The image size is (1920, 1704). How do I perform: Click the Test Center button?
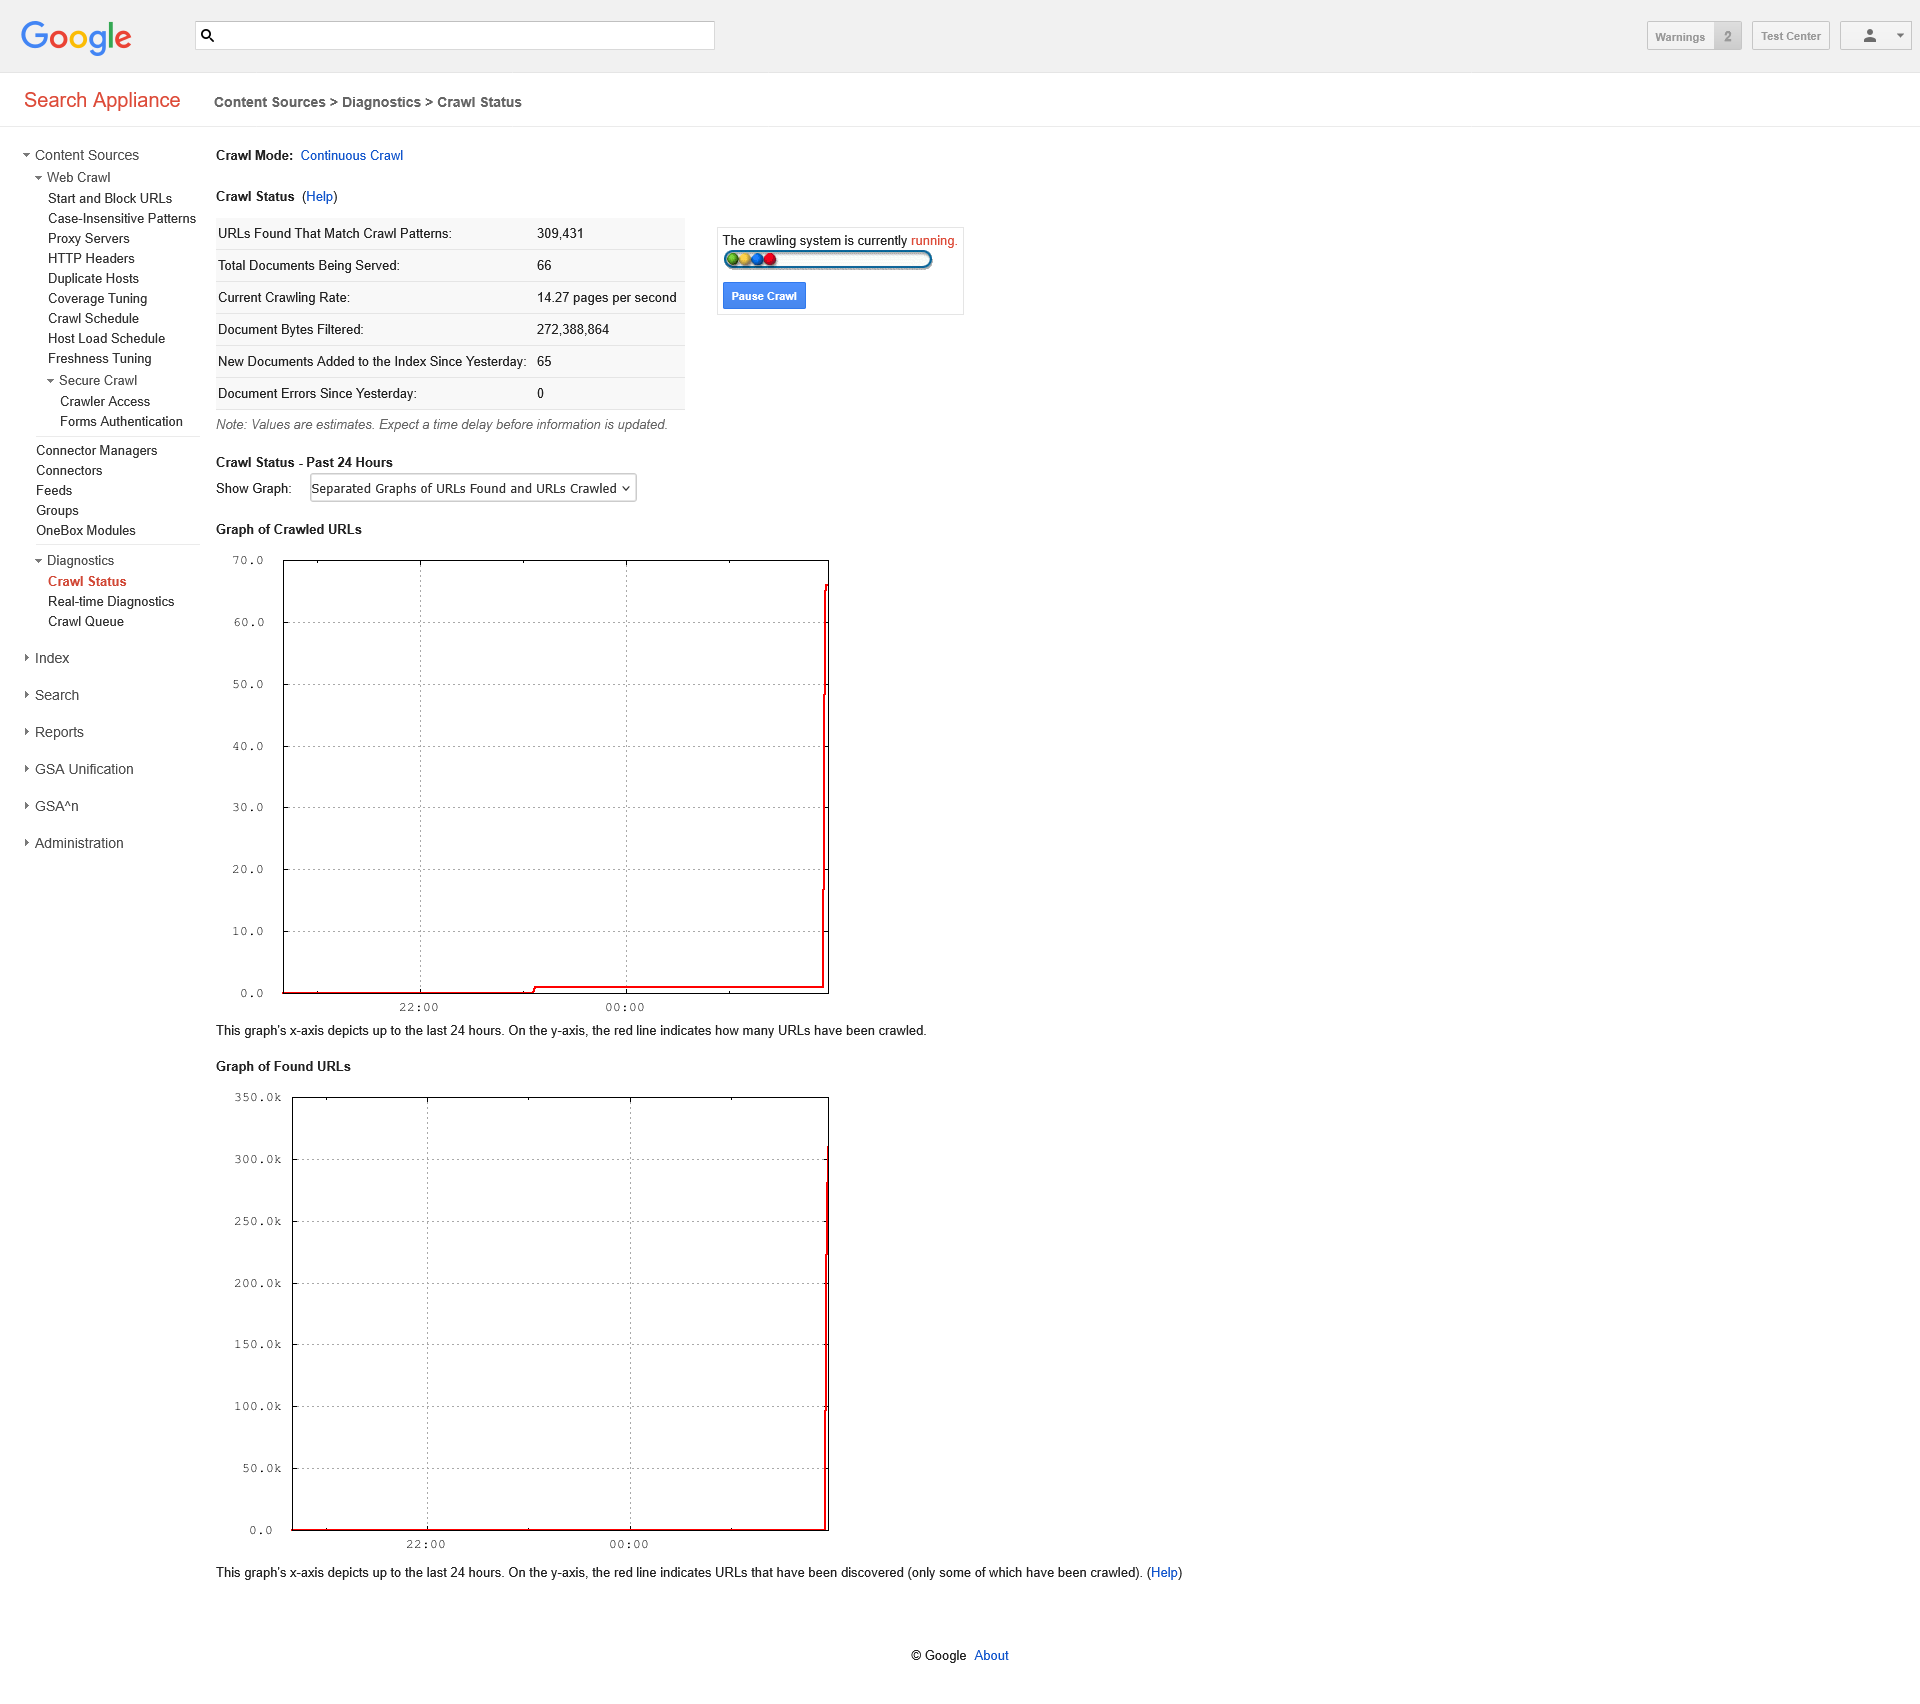(x=1790, y=36)
